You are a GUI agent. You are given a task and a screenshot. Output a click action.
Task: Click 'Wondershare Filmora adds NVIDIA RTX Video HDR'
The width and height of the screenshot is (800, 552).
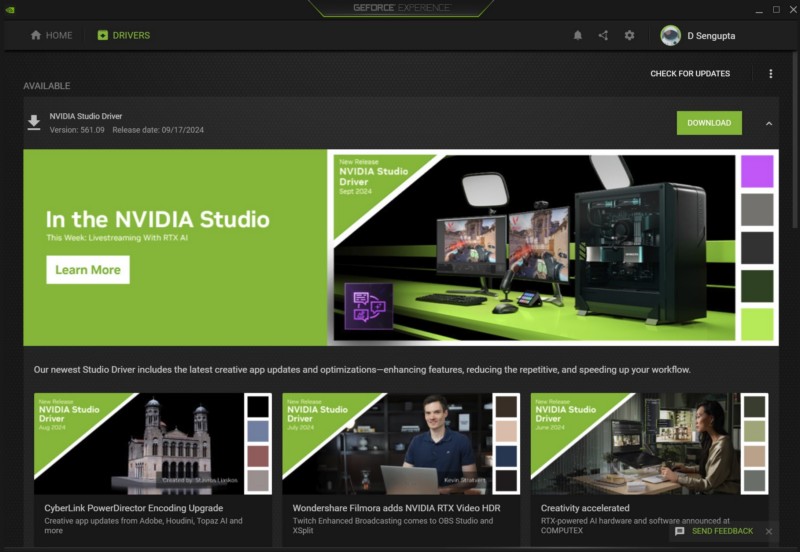396,508
